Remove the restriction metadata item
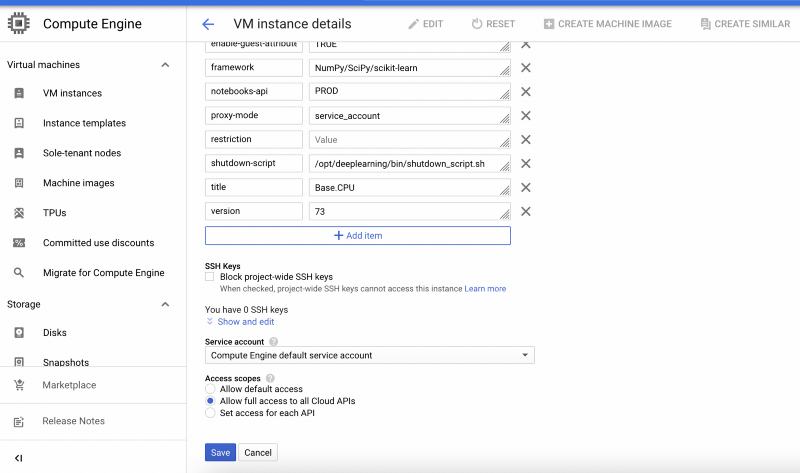This screenshot has width=800, height=473. point(526,140)
